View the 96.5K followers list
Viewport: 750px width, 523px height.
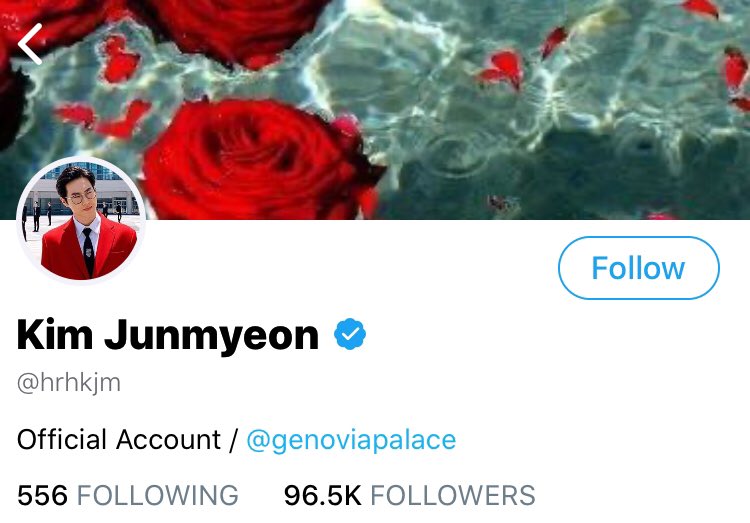click(x=409, y=495)
